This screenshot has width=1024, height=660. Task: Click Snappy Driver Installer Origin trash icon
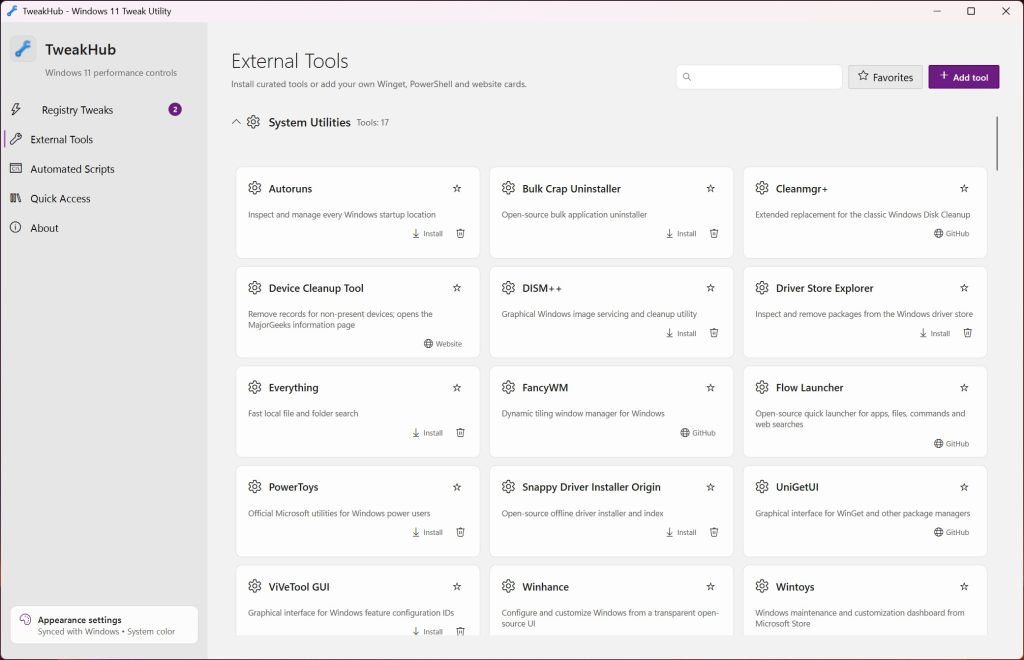(714, 532)
